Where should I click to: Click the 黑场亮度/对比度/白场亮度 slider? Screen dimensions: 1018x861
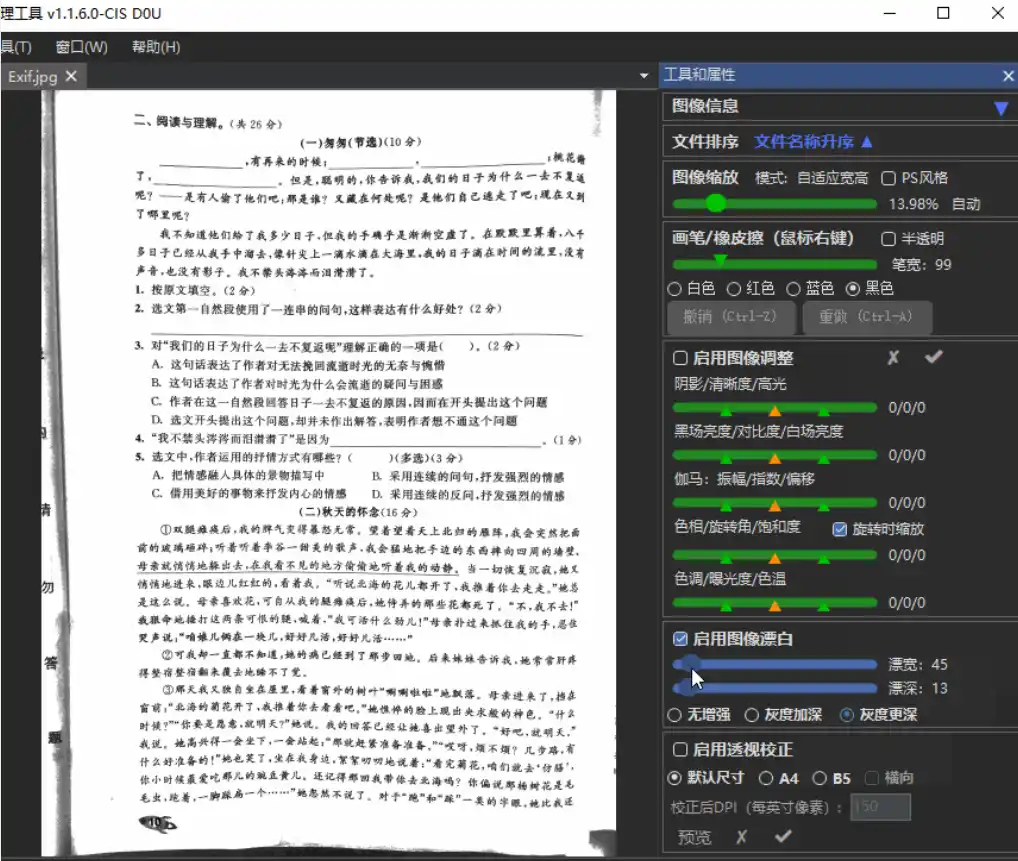775,456
